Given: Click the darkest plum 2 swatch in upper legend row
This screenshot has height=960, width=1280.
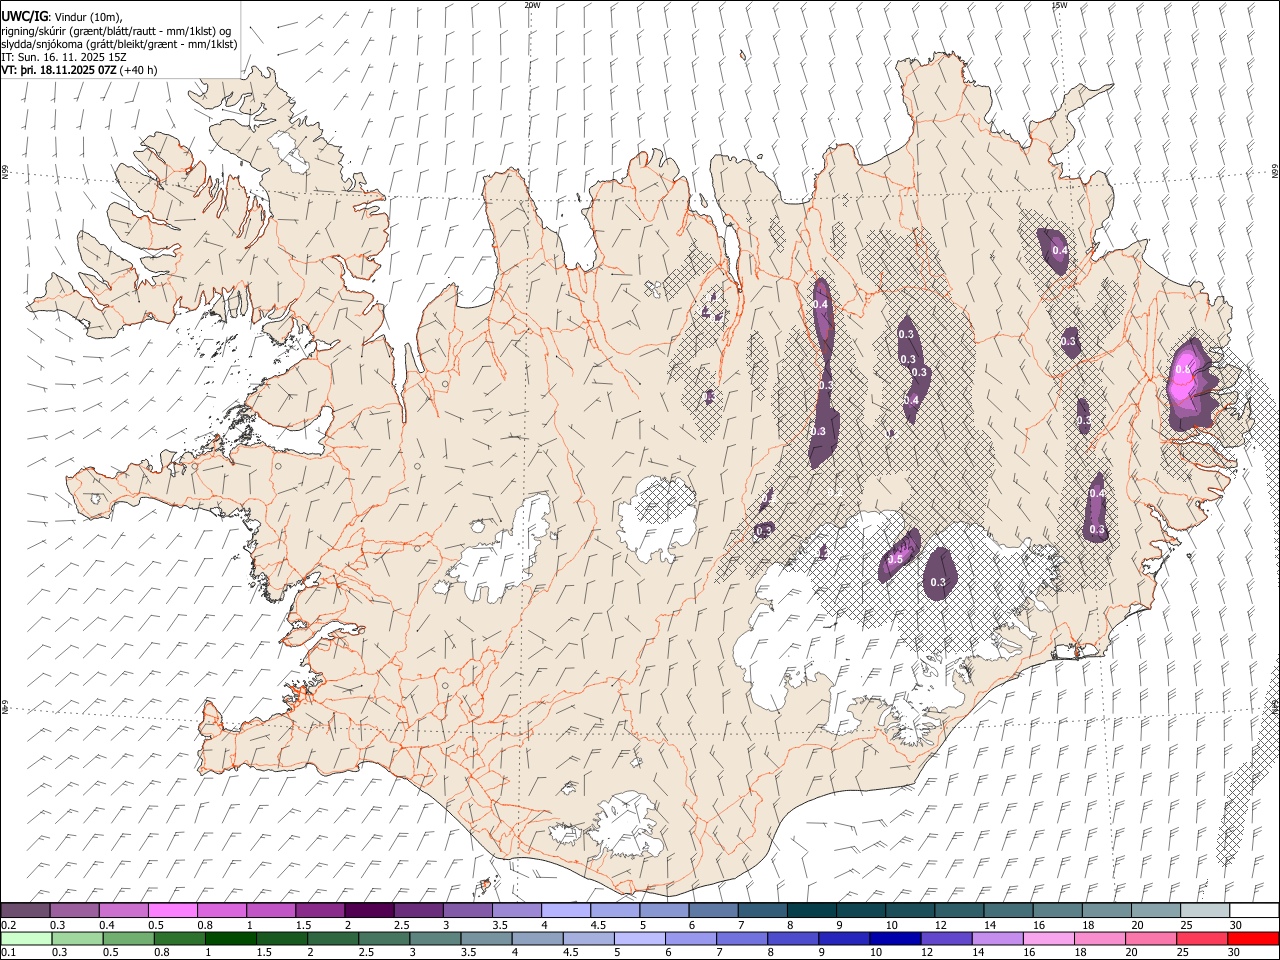Looking at the screenshot, I should (x=369, y=911).
